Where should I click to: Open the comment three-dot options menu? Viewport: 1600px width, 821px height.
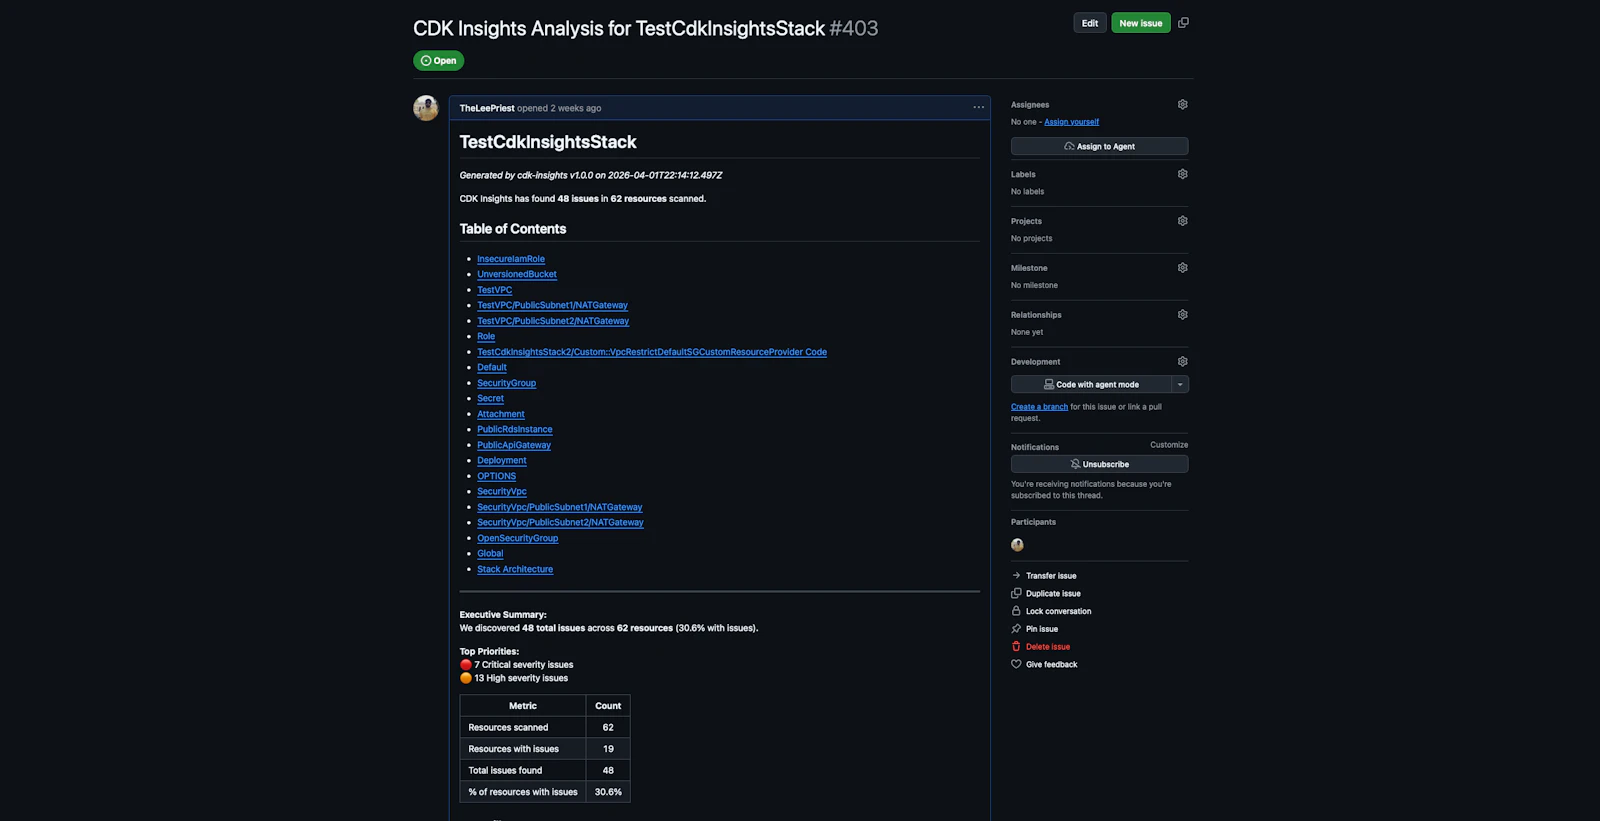point(979,108)
